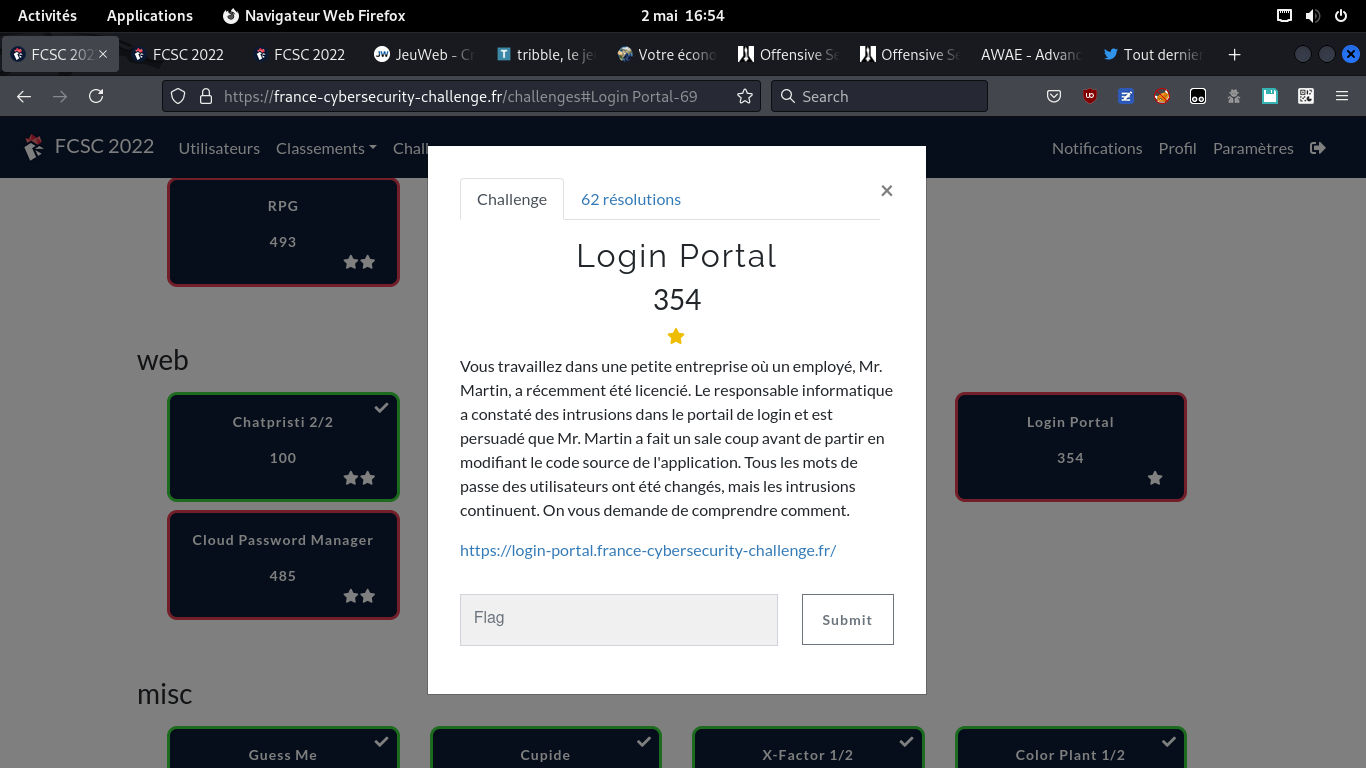The width and height of the screenshot is (1366, 768).
Task: Open a new browser tab
Action: pyautogui.click(x=1234, y=54)
